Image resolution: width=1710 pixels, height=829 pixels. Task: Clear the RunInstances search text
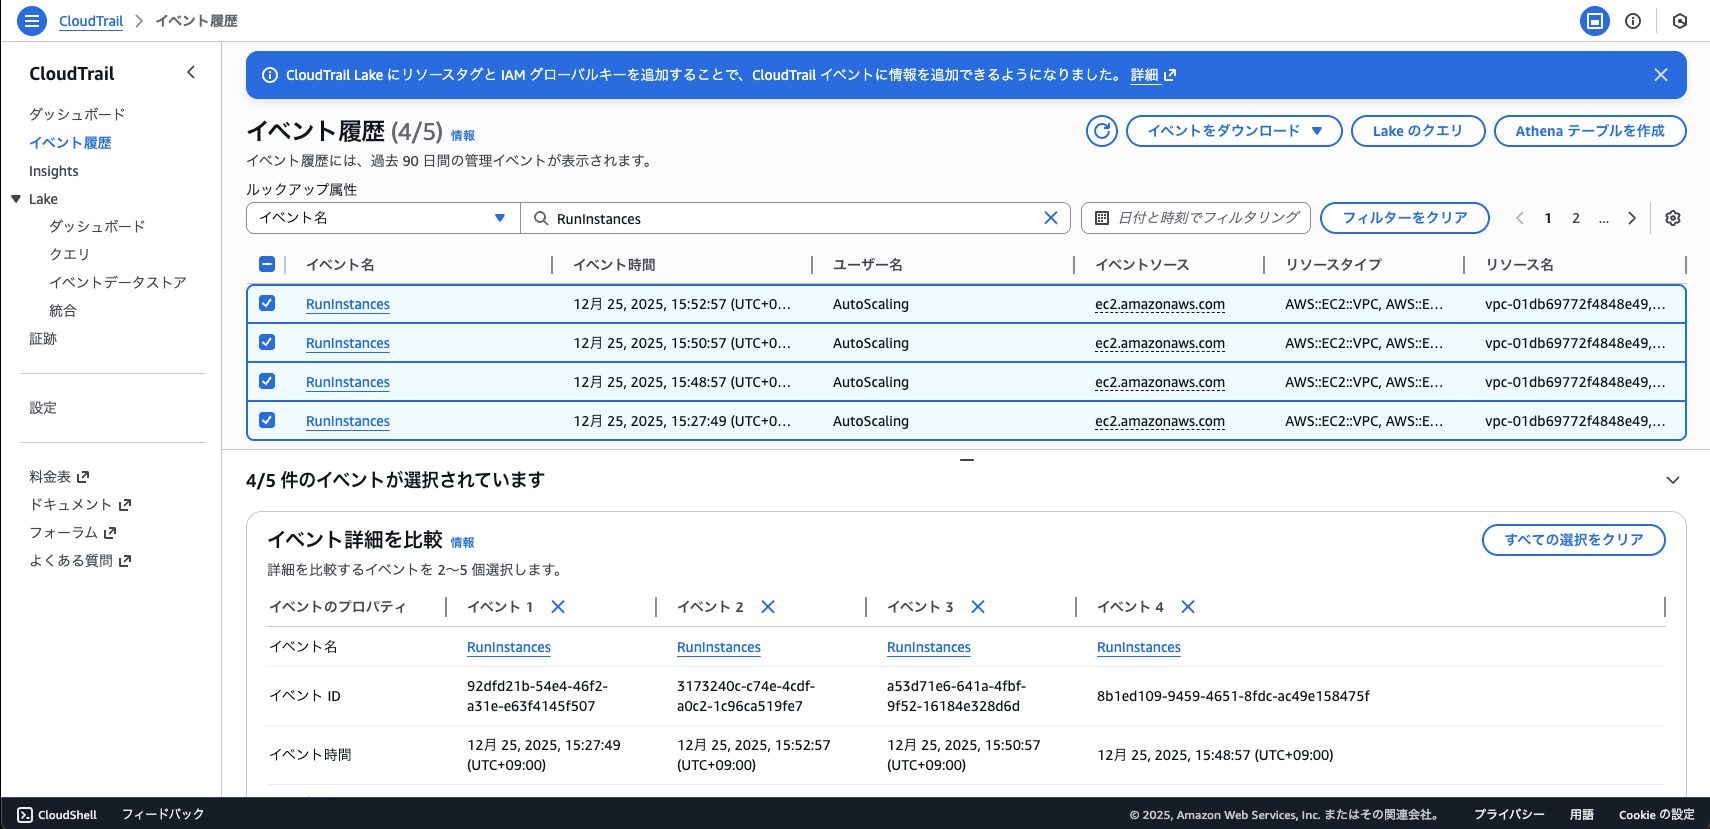click(x=1050, y=218)
